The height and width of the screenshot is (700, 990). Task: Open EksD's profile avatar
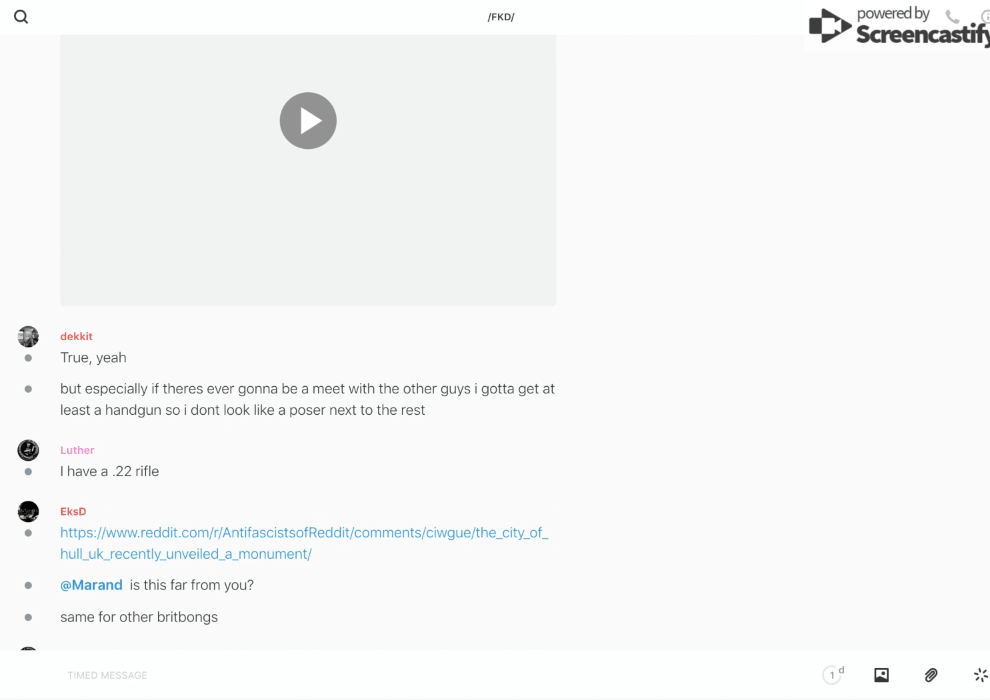(x=28, y=511)
